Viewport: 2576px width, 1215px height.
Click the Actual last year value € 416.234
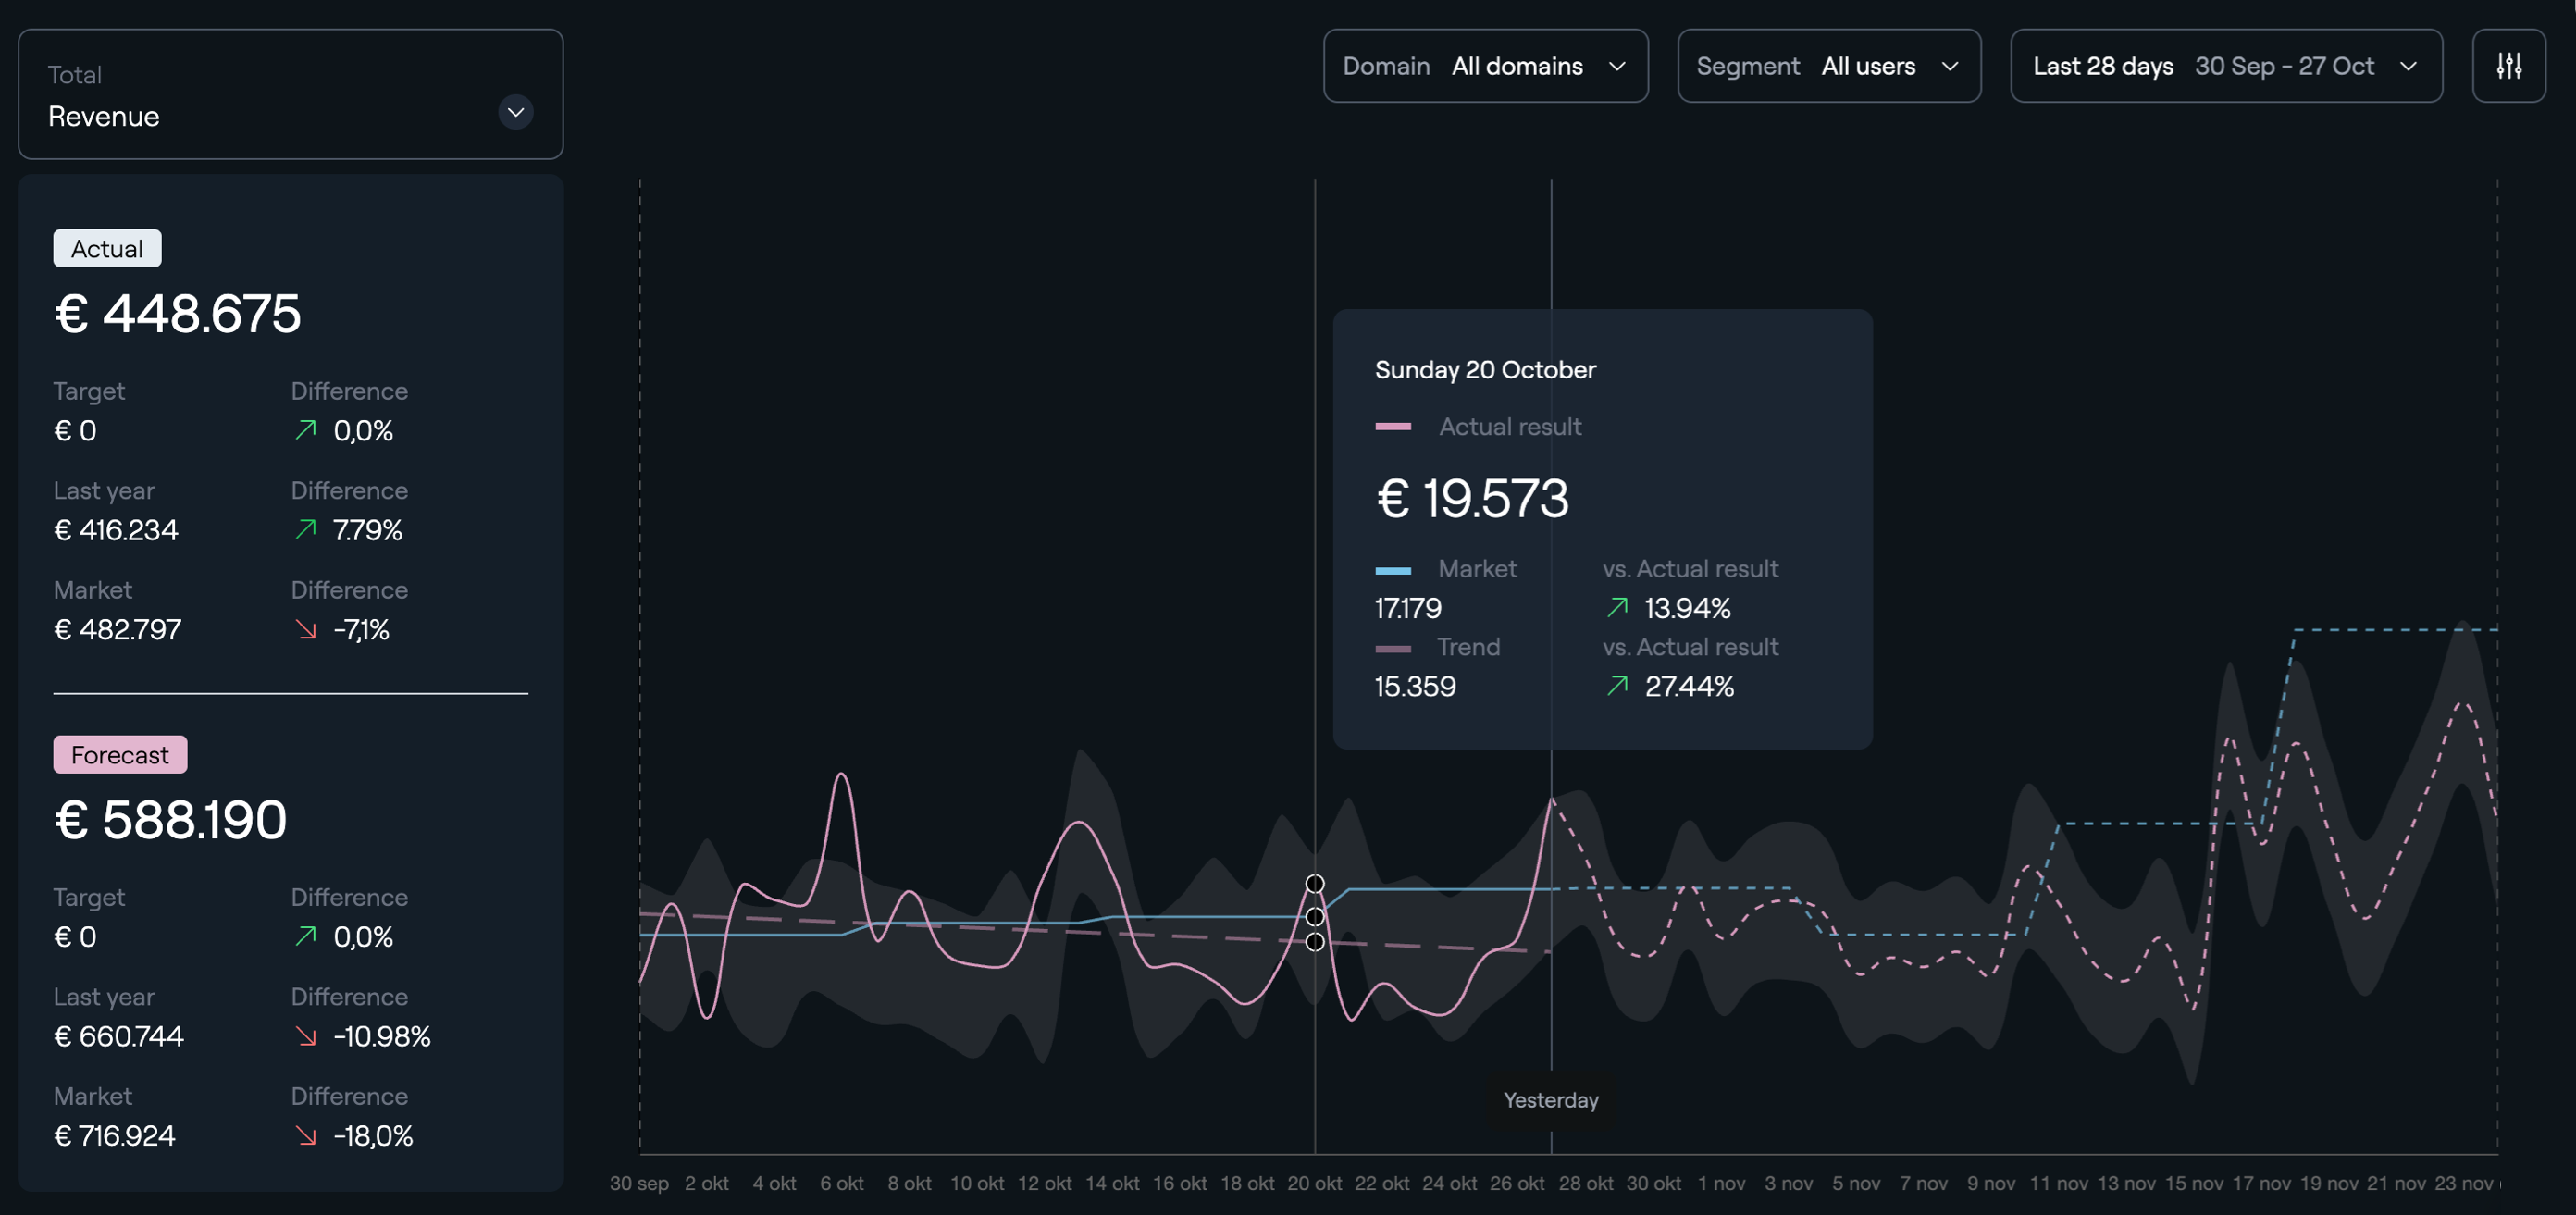coord(116,530)
